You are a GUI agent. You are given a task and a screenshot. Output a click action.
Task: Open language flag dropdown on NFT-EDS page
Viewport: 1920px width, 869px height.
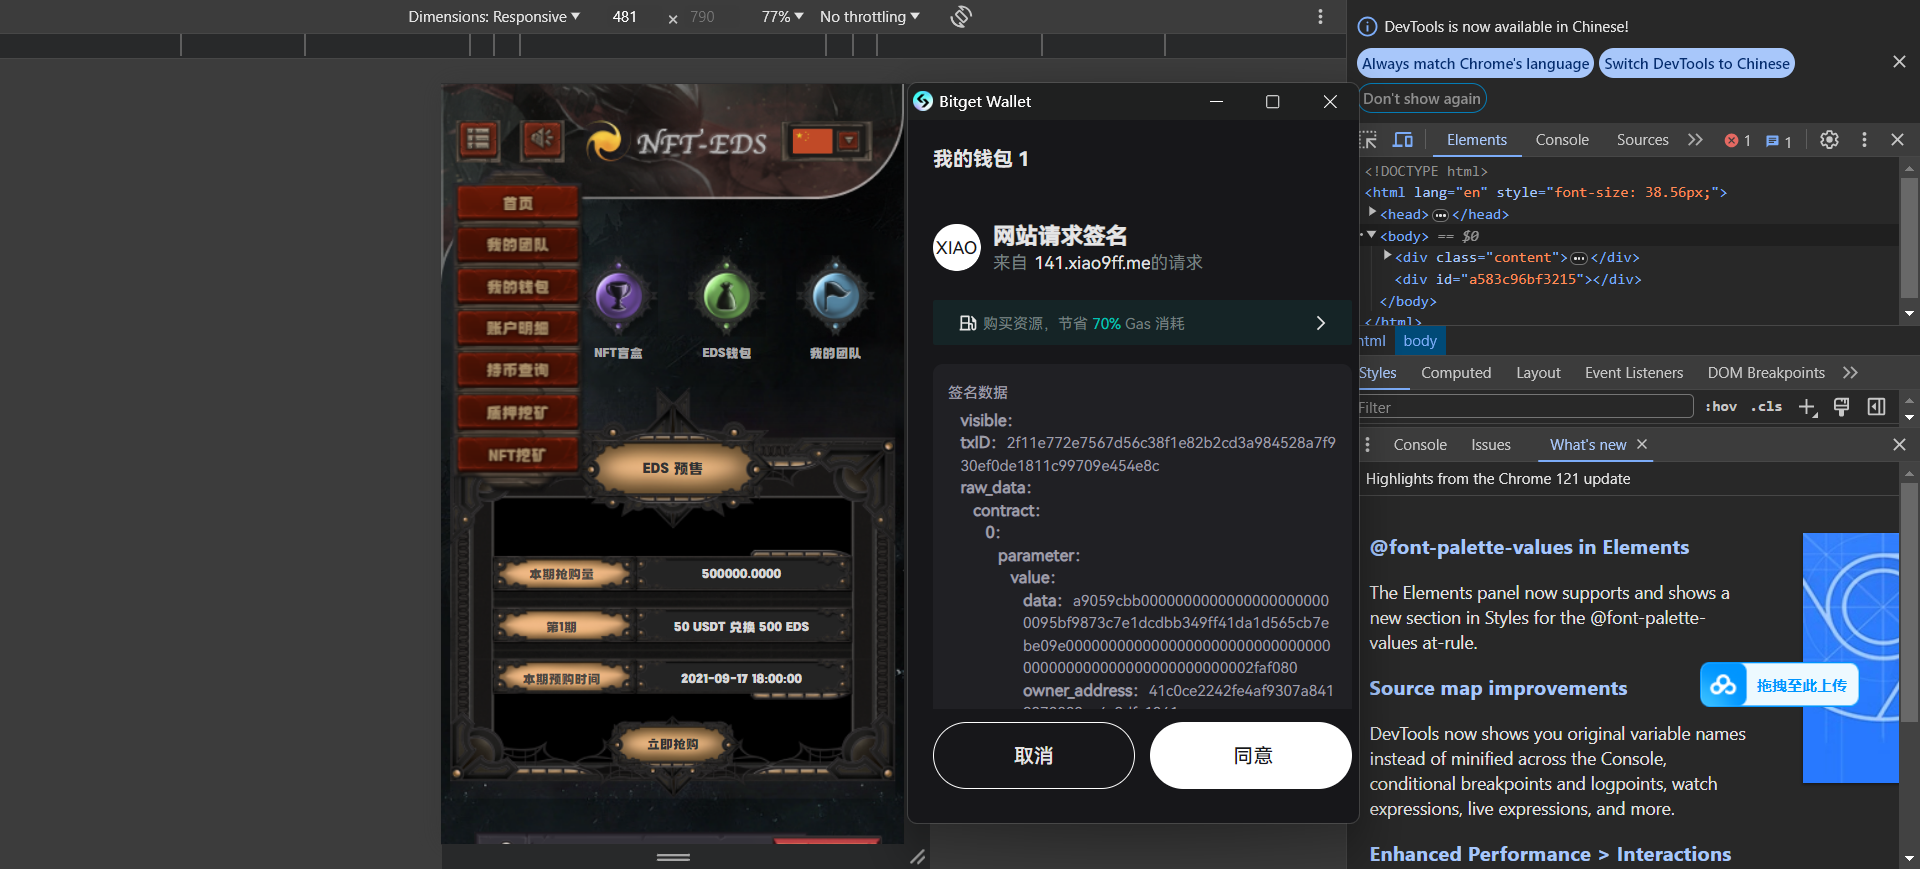tap(826, 141)
